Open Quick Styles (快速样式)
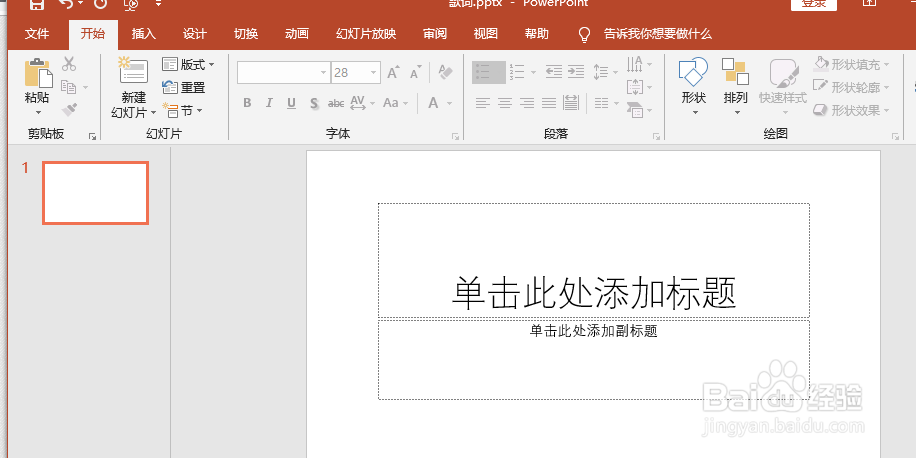This screenshot has width=916, height=458. pos(783,85)
